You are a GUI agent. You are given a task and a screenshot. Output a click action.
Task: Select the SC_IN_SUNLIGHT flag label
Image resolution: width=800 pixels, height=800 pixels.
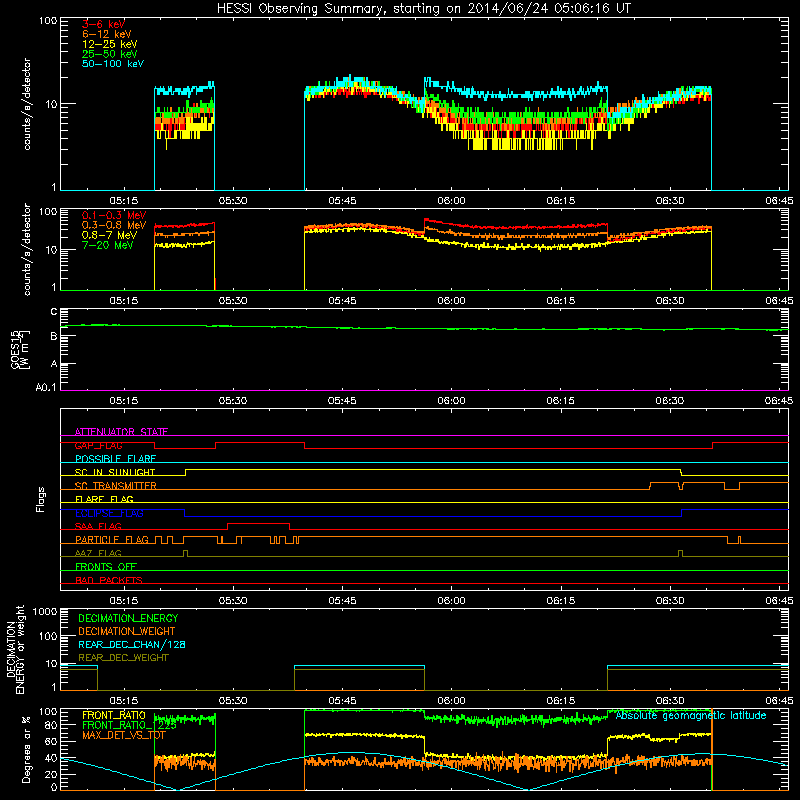(x=115, y=472)
